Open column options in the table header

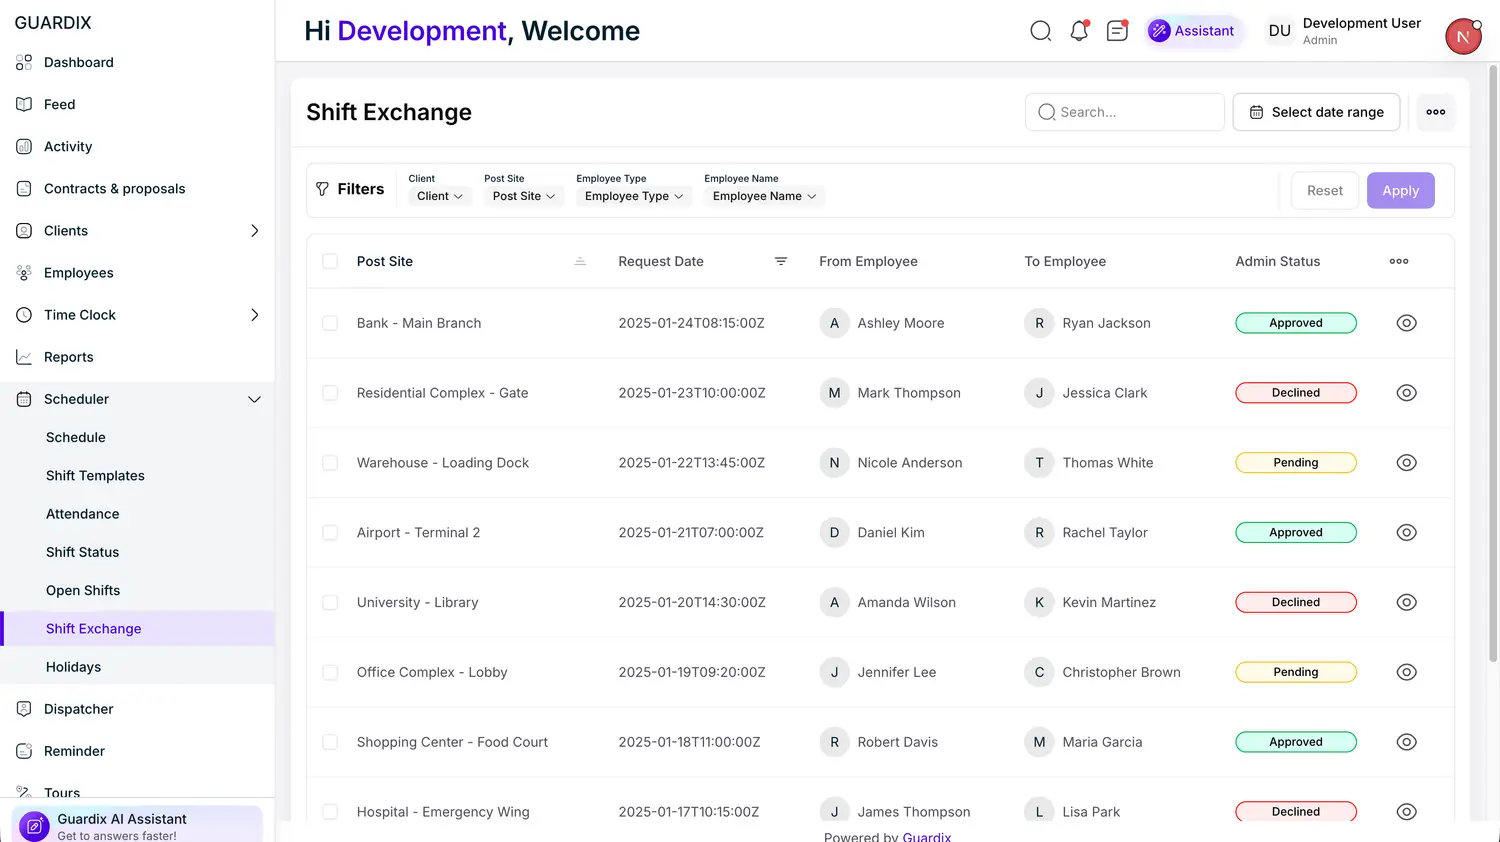pos(1399,261)
